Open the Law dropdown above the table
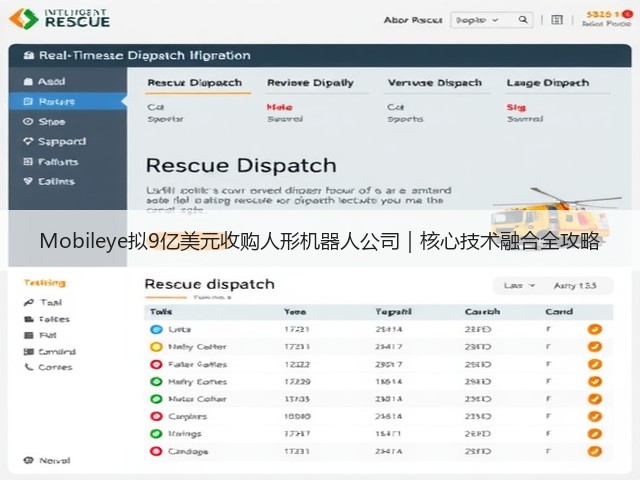 point(519,285)
